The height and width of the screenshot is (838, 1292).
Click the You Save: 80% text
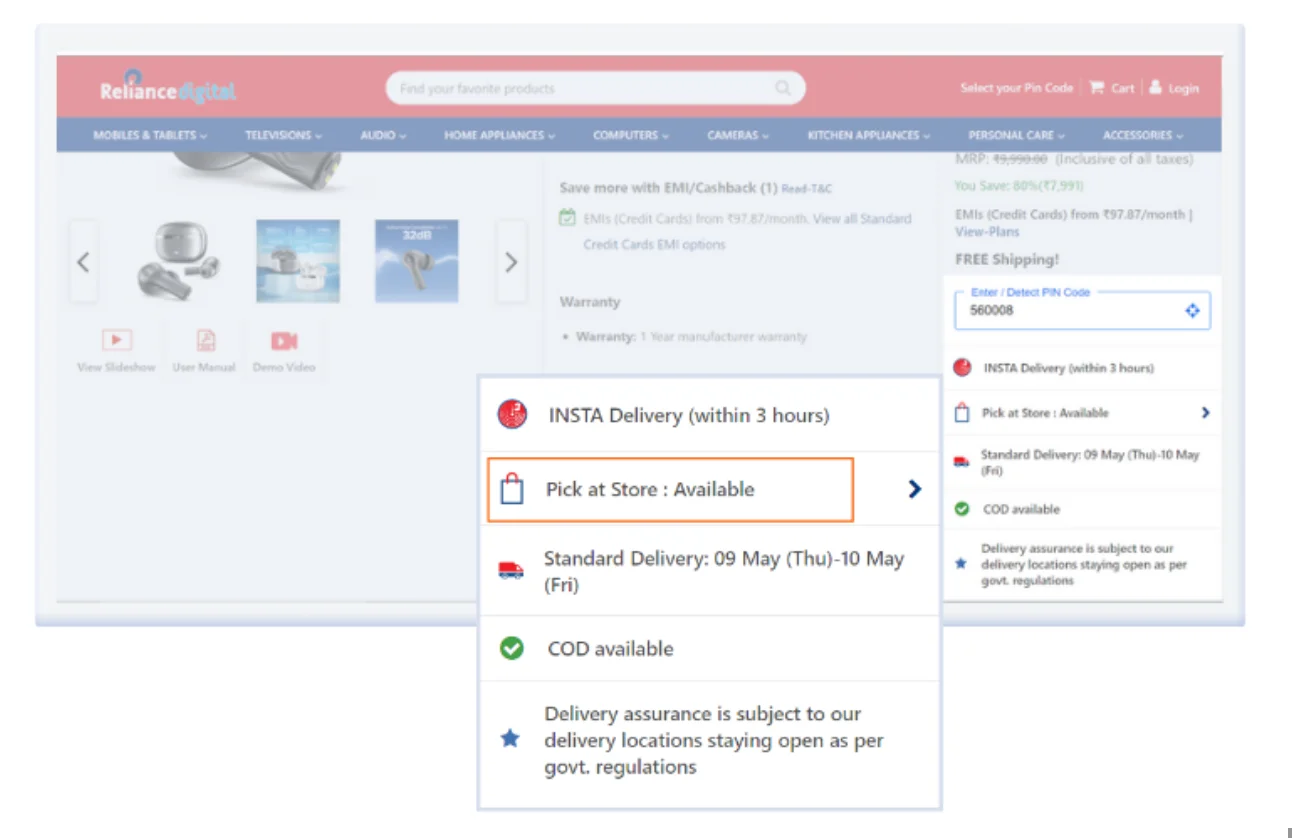(x=1019, y=186)
